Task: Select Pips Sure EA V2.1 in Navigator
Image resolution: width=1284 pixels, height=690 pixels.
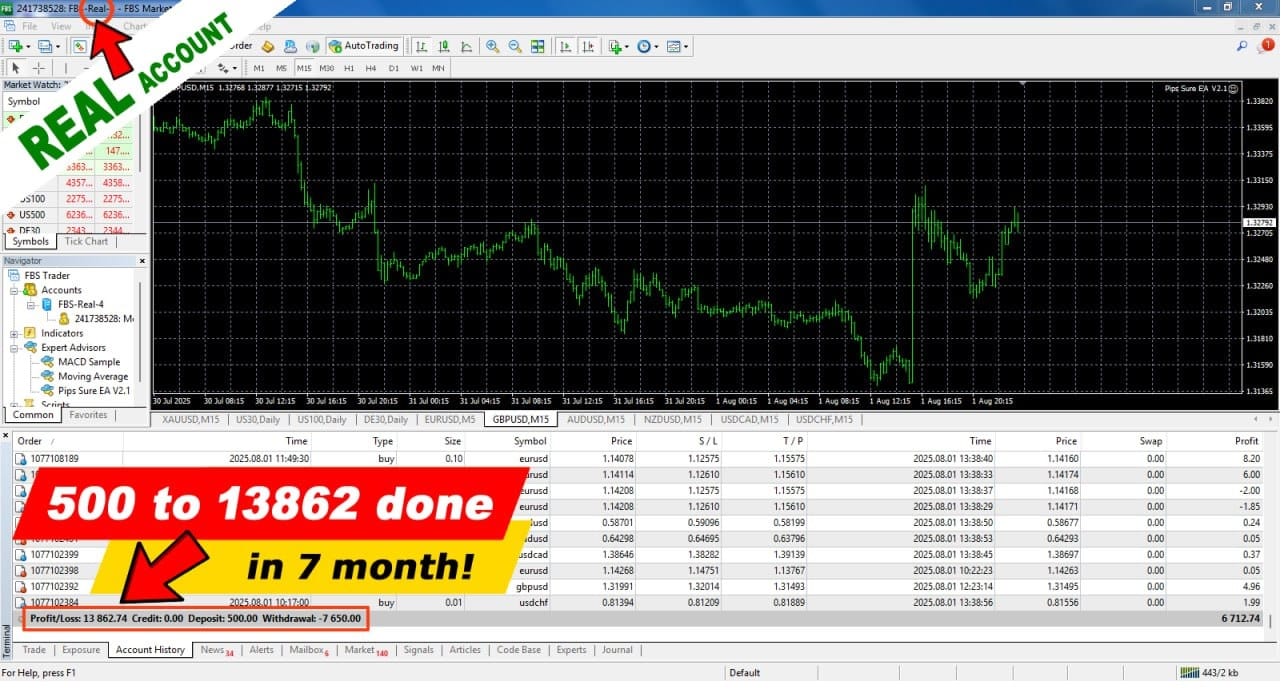Action: [x=93, y=391]
